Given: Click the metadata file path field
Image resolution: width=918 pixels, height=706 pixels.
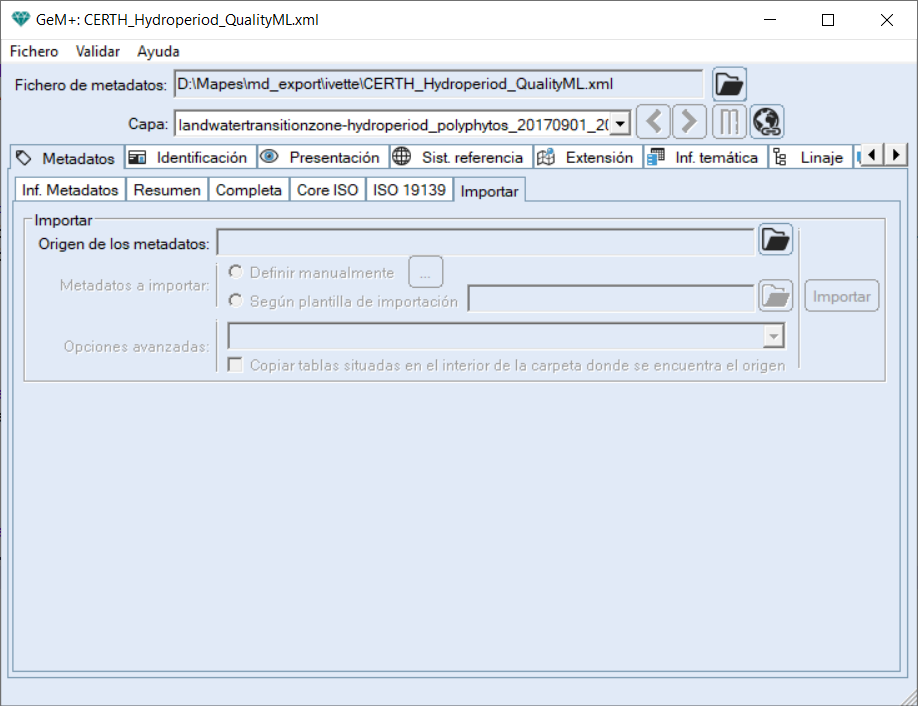Looking at the screenshot, I should (440, 84).
